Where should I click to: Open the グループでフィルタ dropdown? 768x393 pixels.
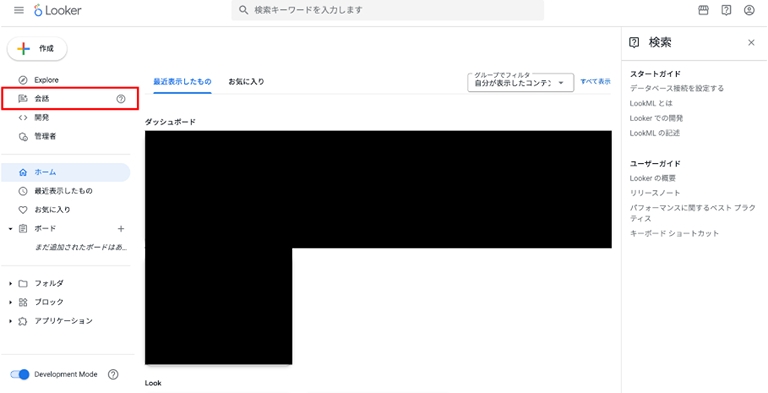520,82
